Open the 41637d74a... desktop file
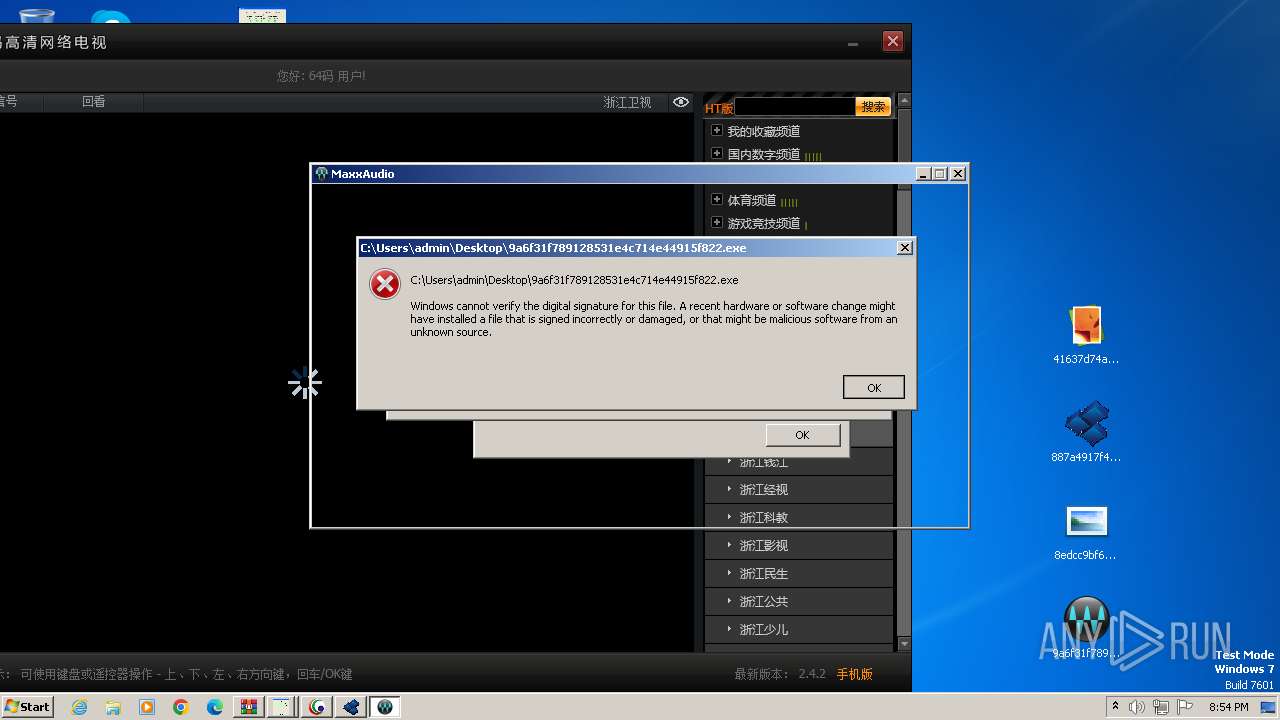 pyautogui.click(x=1086, y=336)
